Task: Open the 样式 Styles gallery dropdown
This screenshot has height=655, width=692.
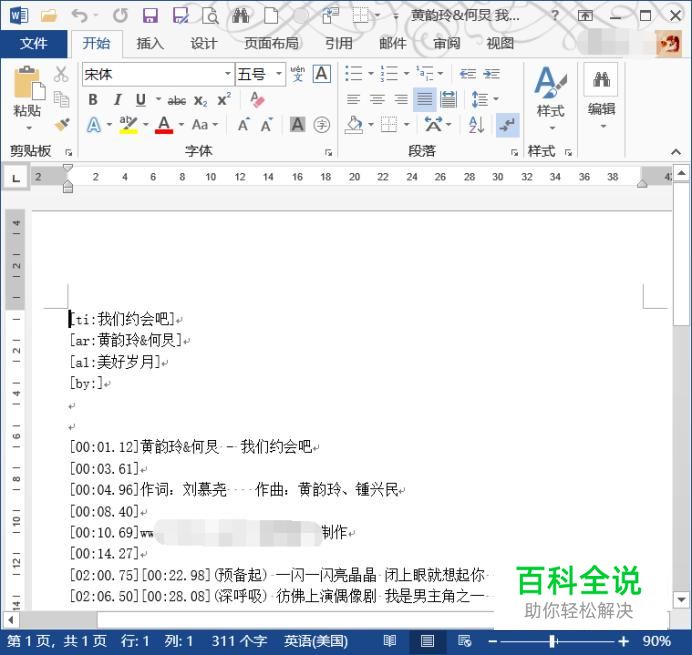Action: tap(550, 98)
